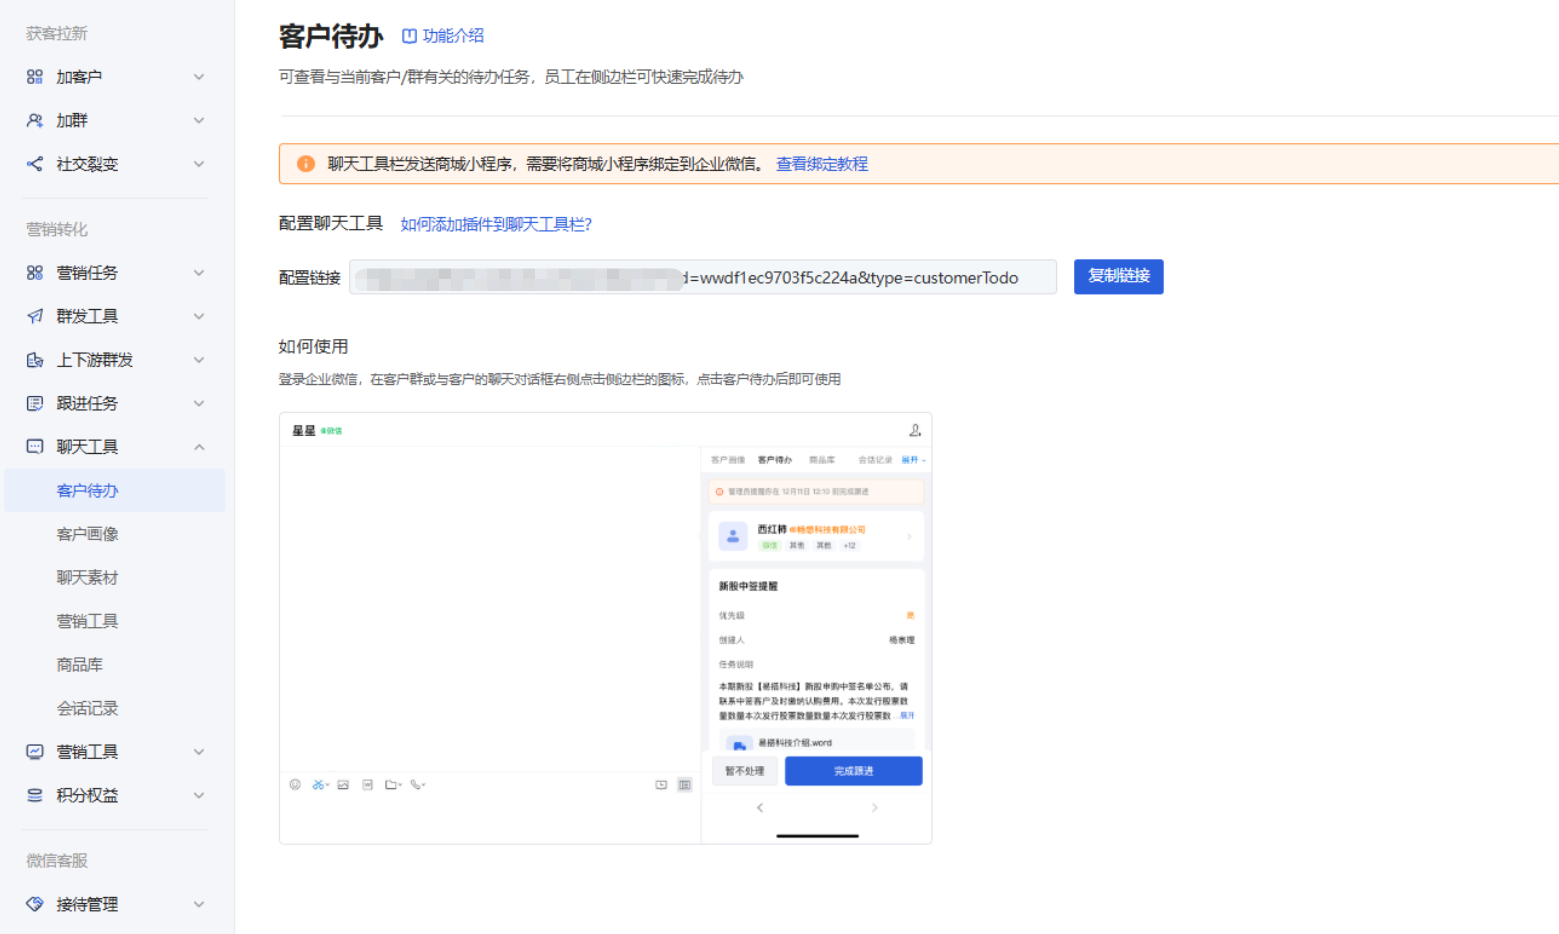The width and height of the screenshot is (1559, 934).
Task: Expand the 跟进任务 chevron
Action: (x=199, y=403)
